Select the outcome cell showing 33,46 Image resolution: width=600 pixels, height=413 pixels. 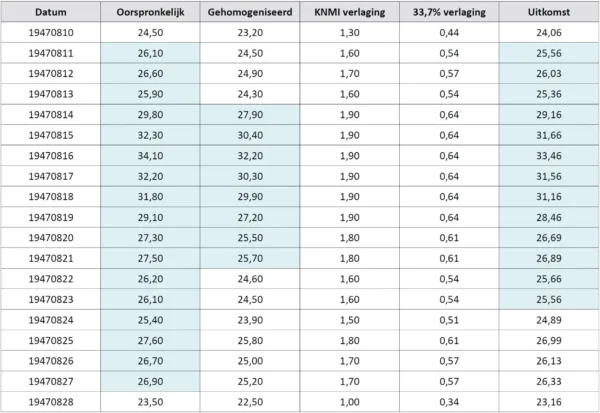(548, 157)
